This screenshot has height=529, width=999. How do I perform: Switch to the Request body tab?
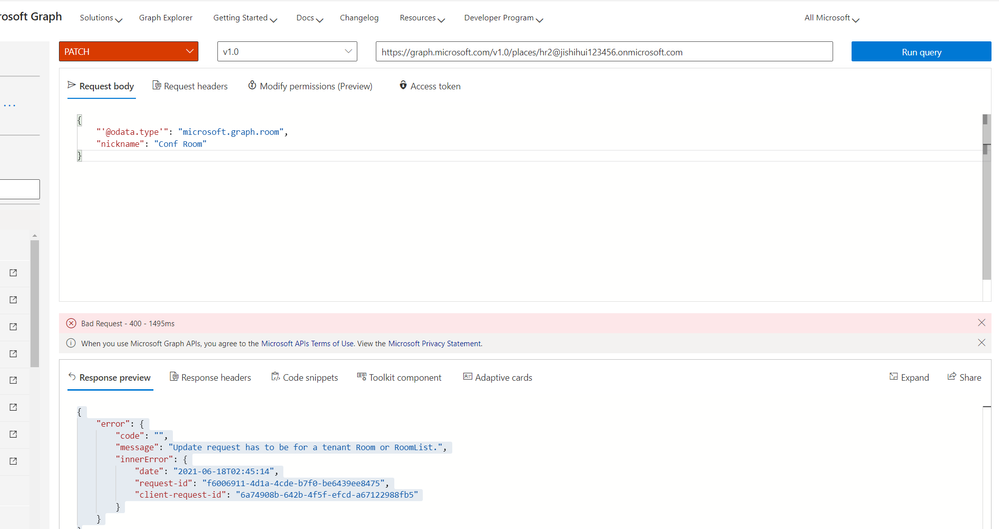click(x=101, y=86)
